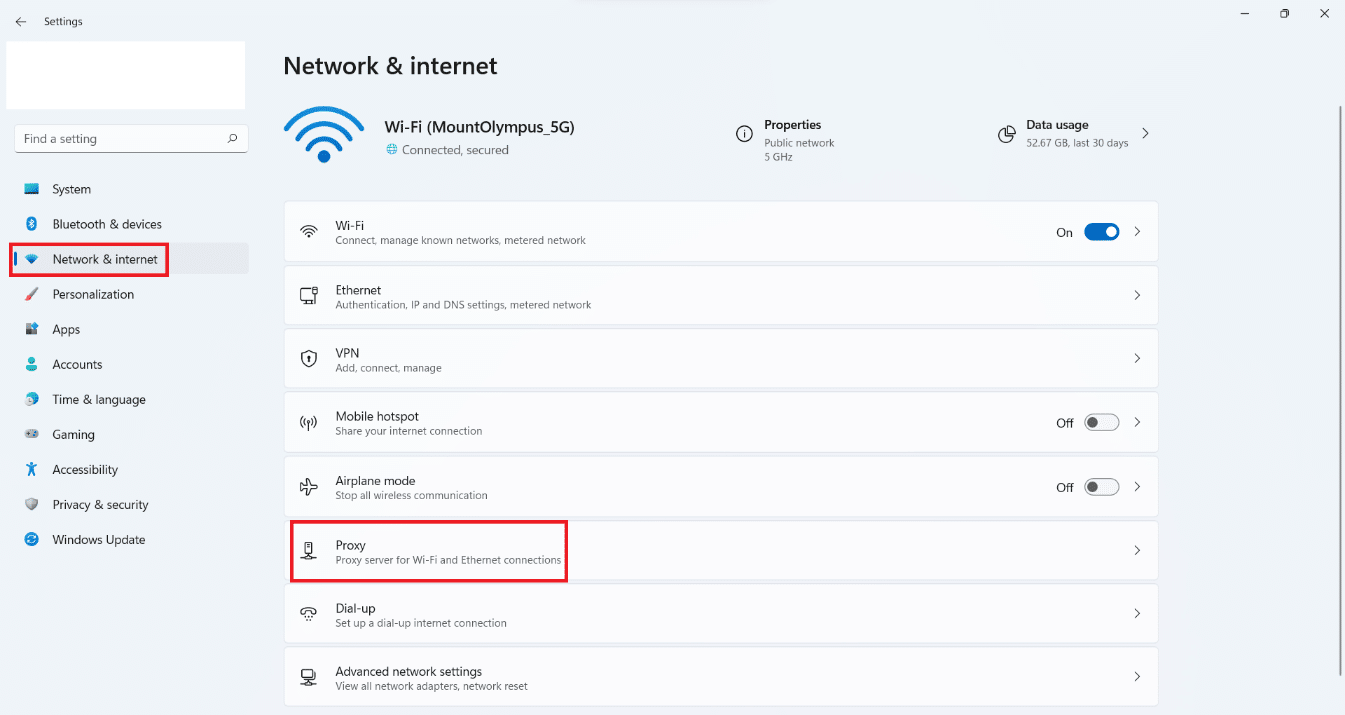This screenshot has width=1345, height=715.
Task: Click the Privacy & security shield icon
Action: [32, 505]
